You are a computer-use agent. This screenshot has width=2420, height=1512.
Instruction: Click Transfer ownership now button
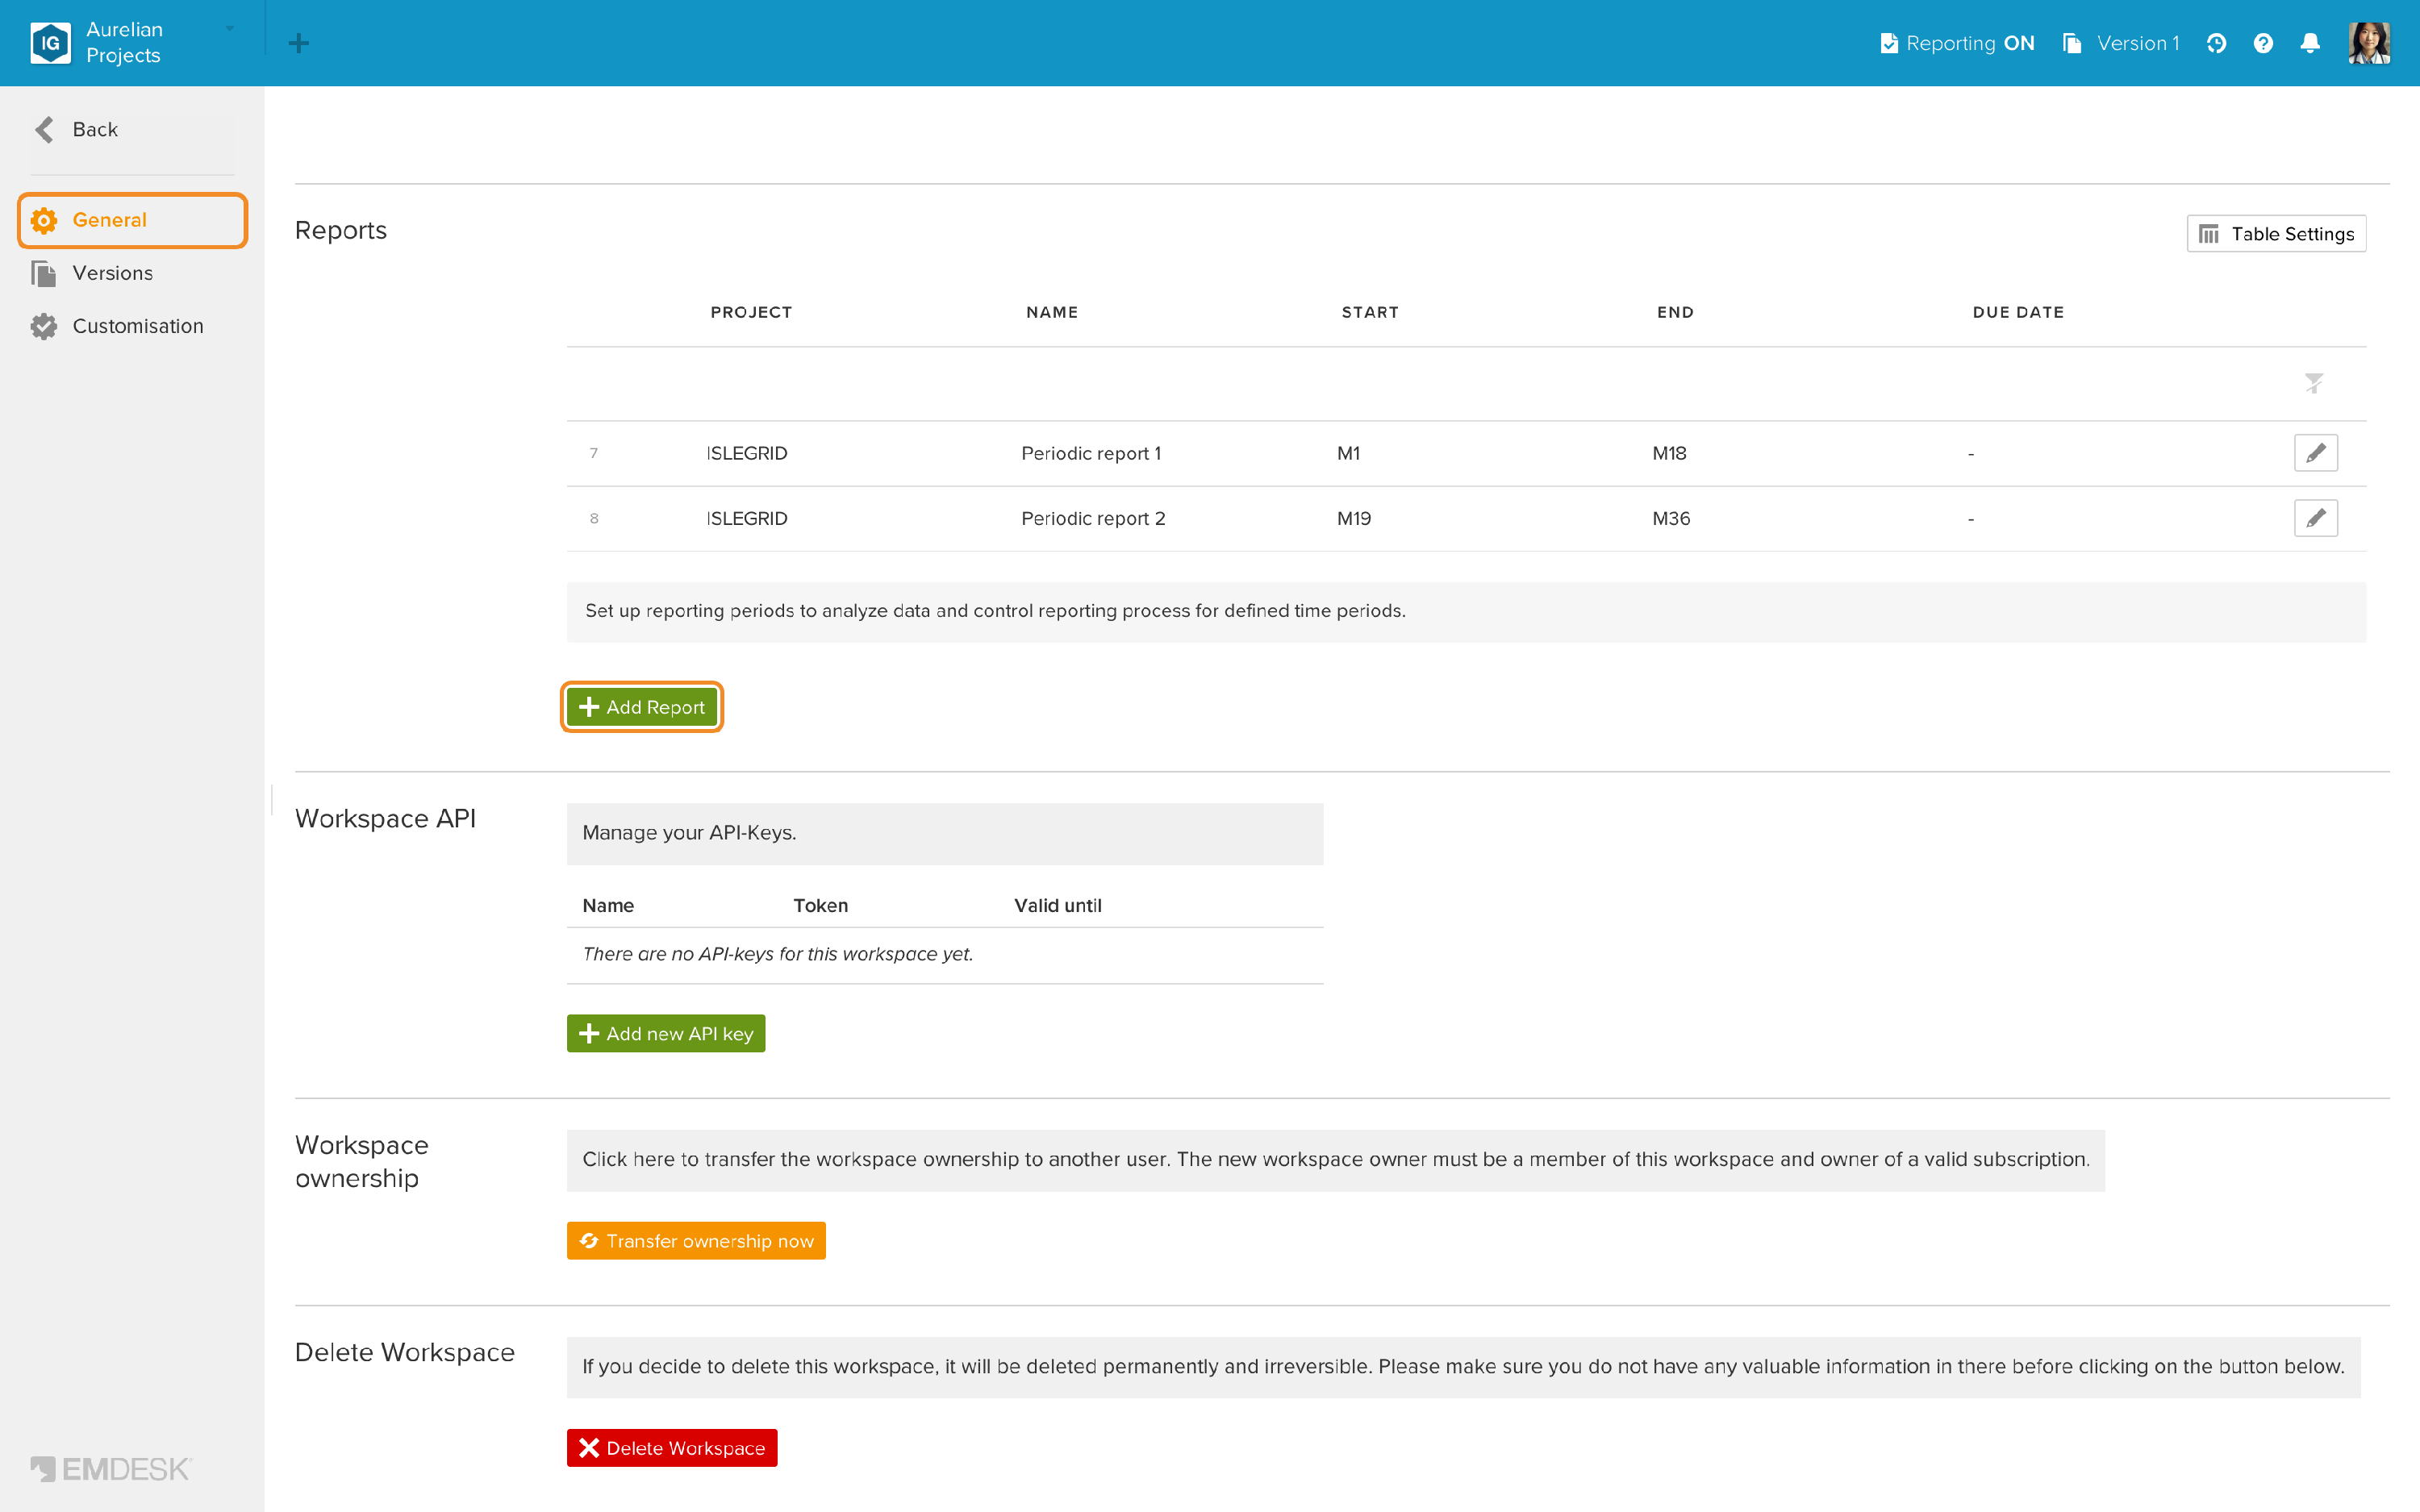coord(696,1241)
